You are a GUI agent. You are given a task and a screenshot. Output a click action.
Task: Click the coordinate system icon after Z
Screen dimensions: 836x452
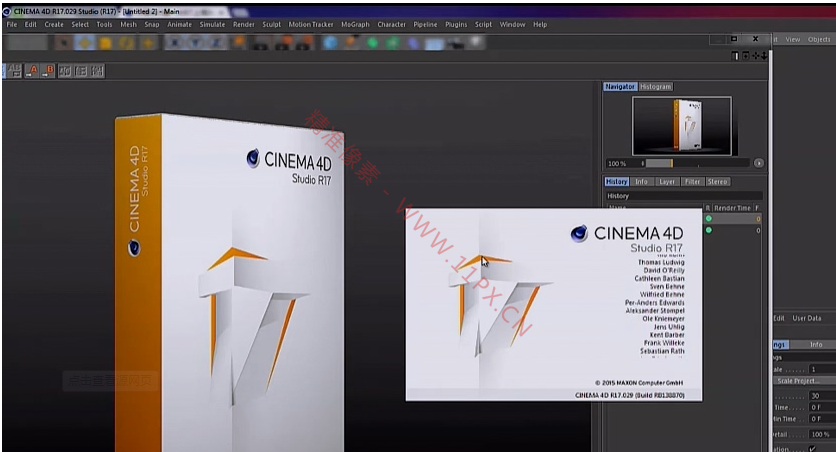pos(239,43)
